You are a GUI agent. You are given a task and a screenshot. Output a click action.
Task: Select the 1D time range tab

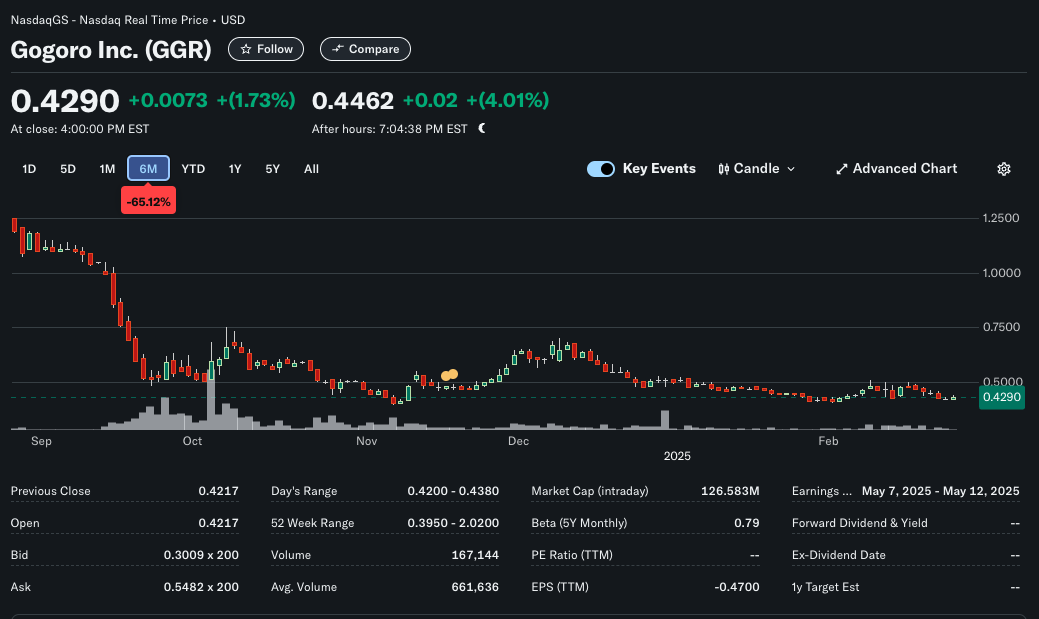point(29,169)
